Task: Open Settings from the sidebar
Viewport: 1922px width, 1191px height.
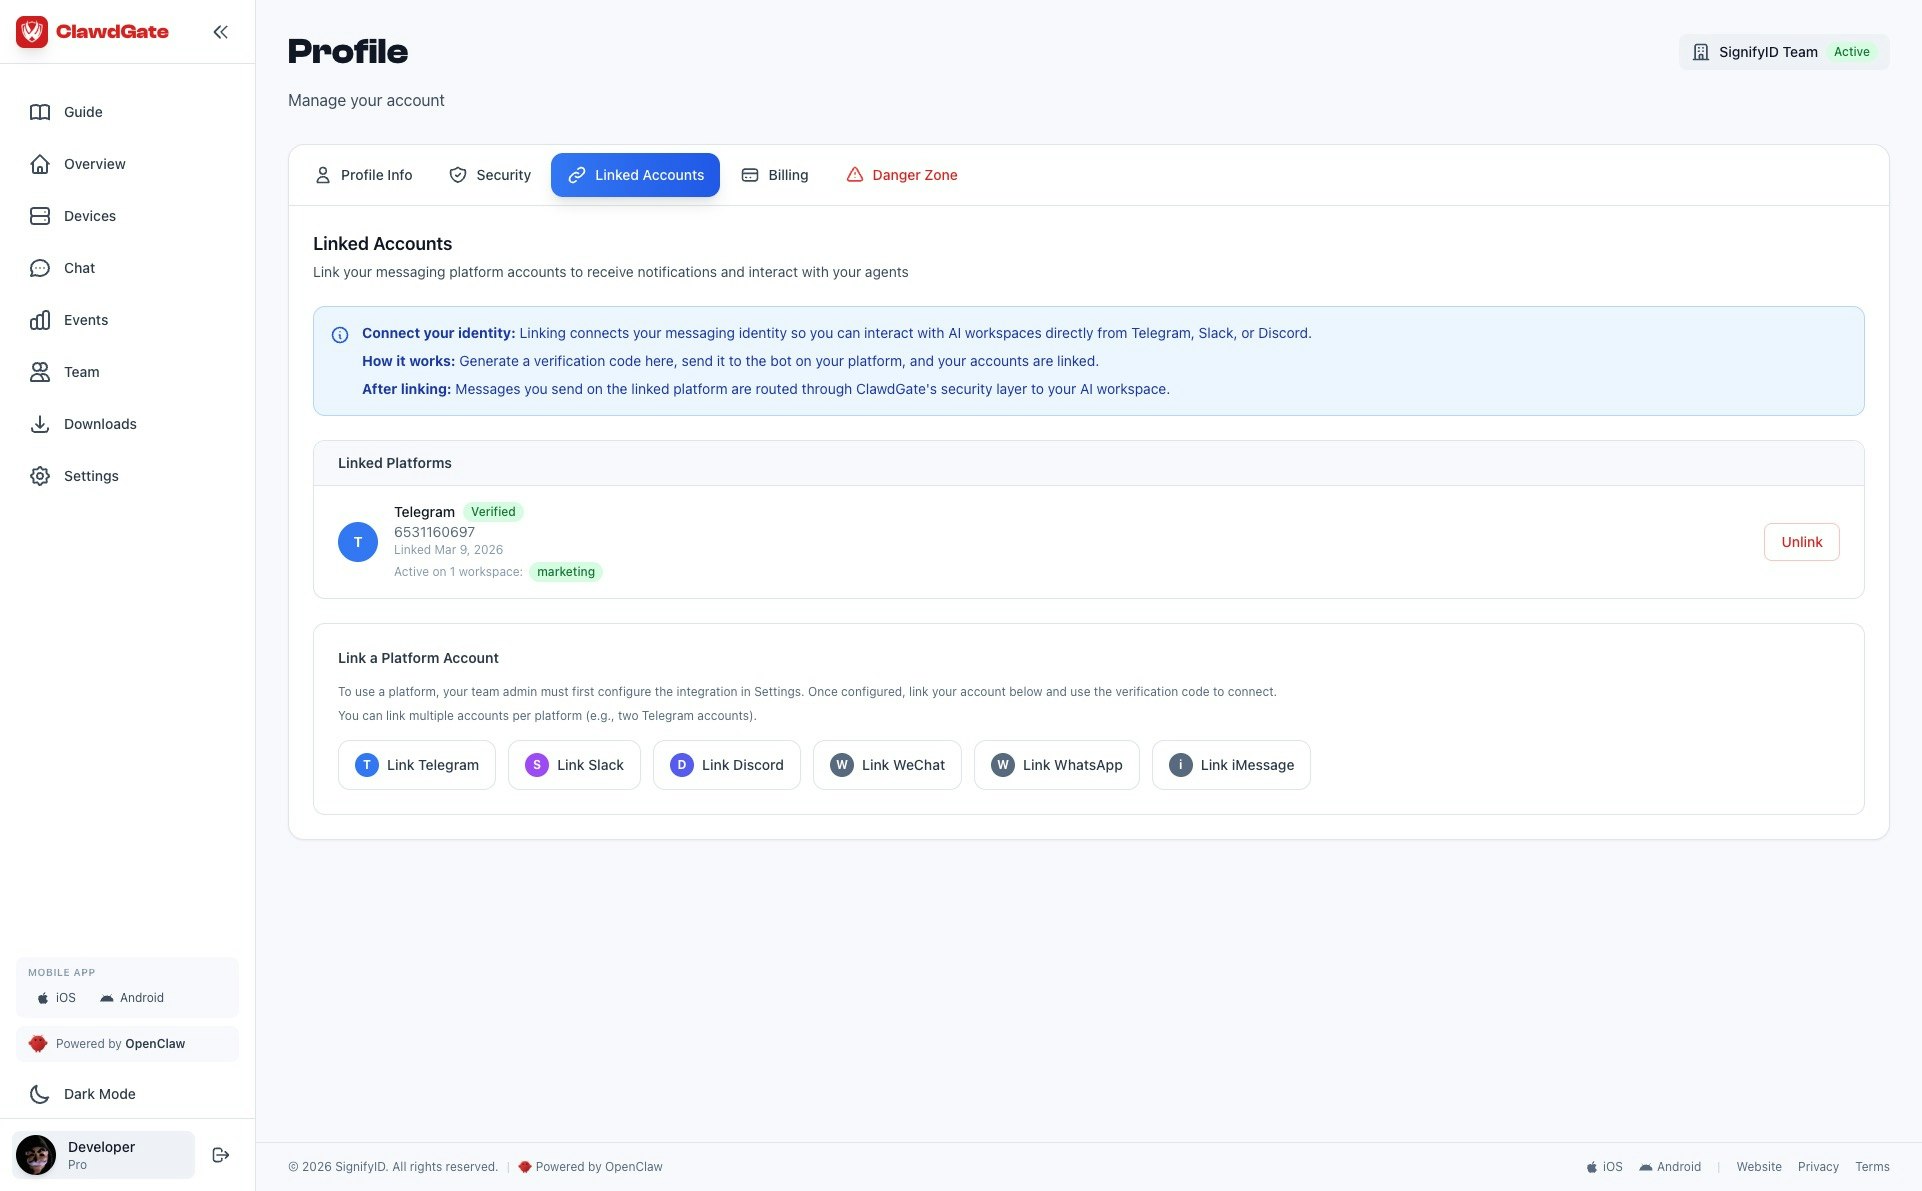Action: 91,476
